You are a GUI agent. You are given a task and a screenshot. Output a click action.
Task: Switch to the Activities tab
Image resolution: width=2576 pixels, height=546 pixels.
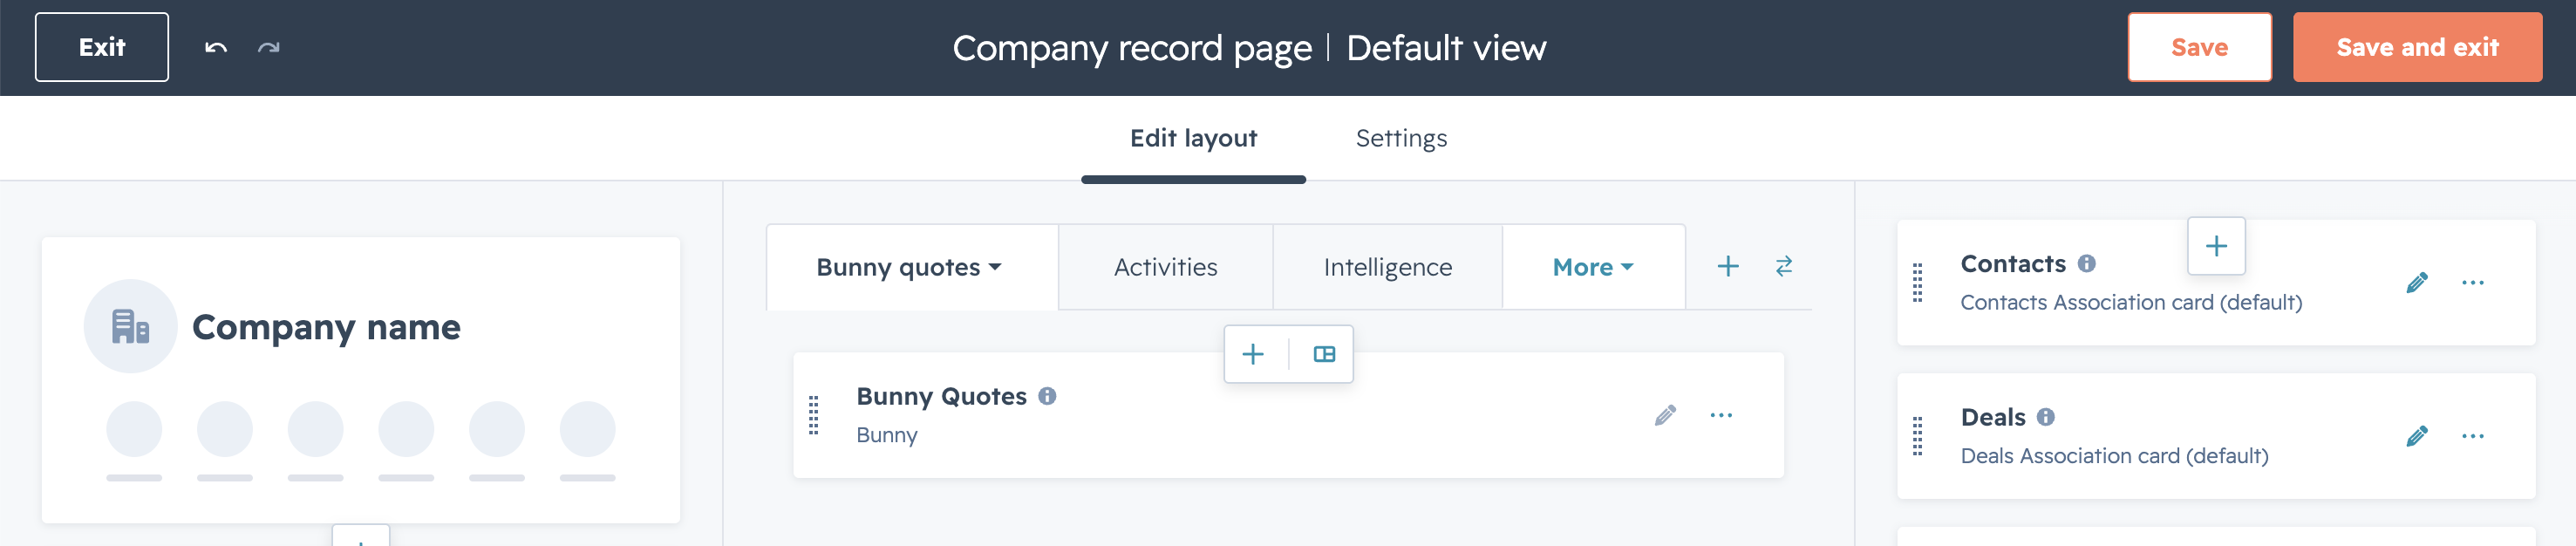point(1165,267)
